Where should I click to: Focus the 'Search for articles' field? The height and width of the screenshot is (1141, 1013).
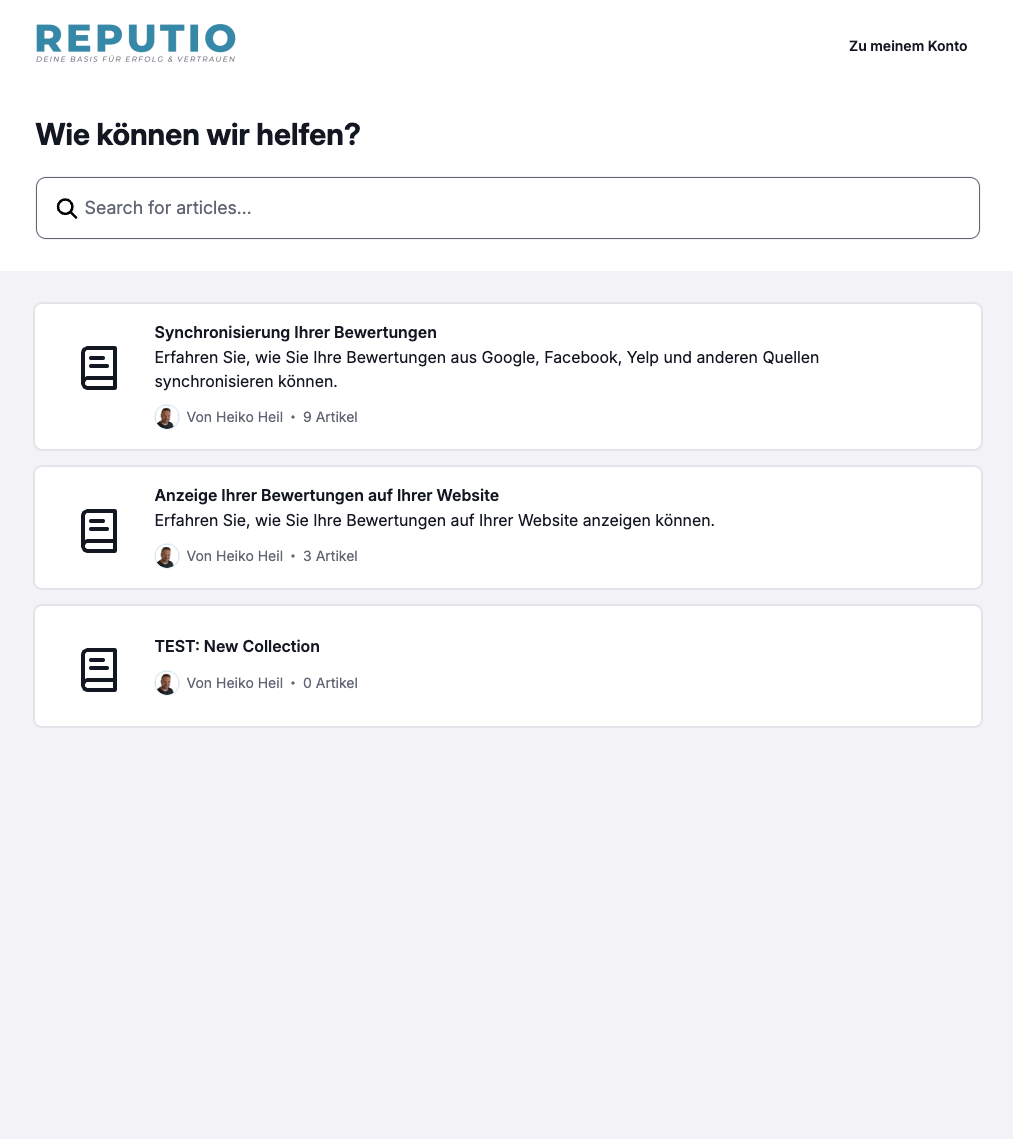pos(520,208)
